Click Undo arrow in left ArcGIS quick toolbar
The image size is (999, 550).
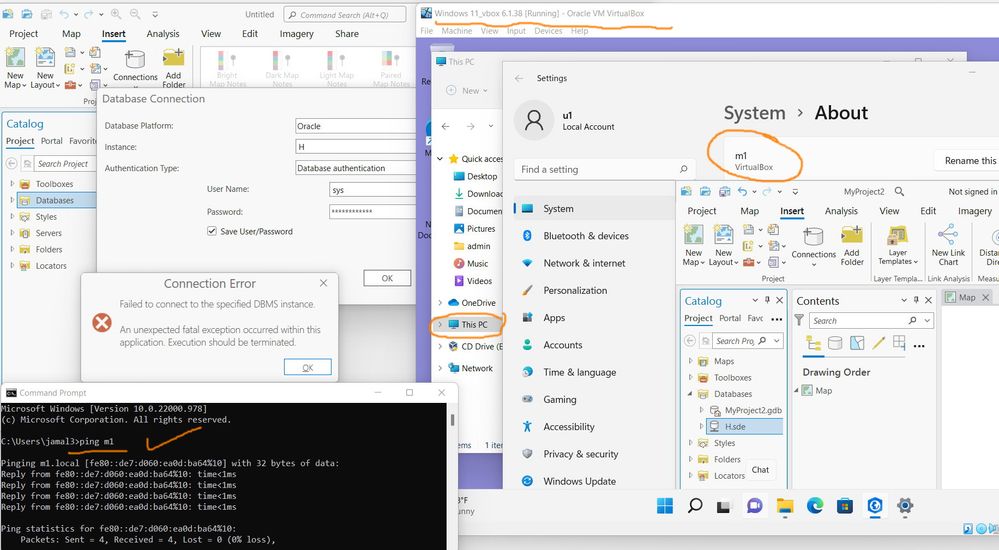(x=64, y=13)
